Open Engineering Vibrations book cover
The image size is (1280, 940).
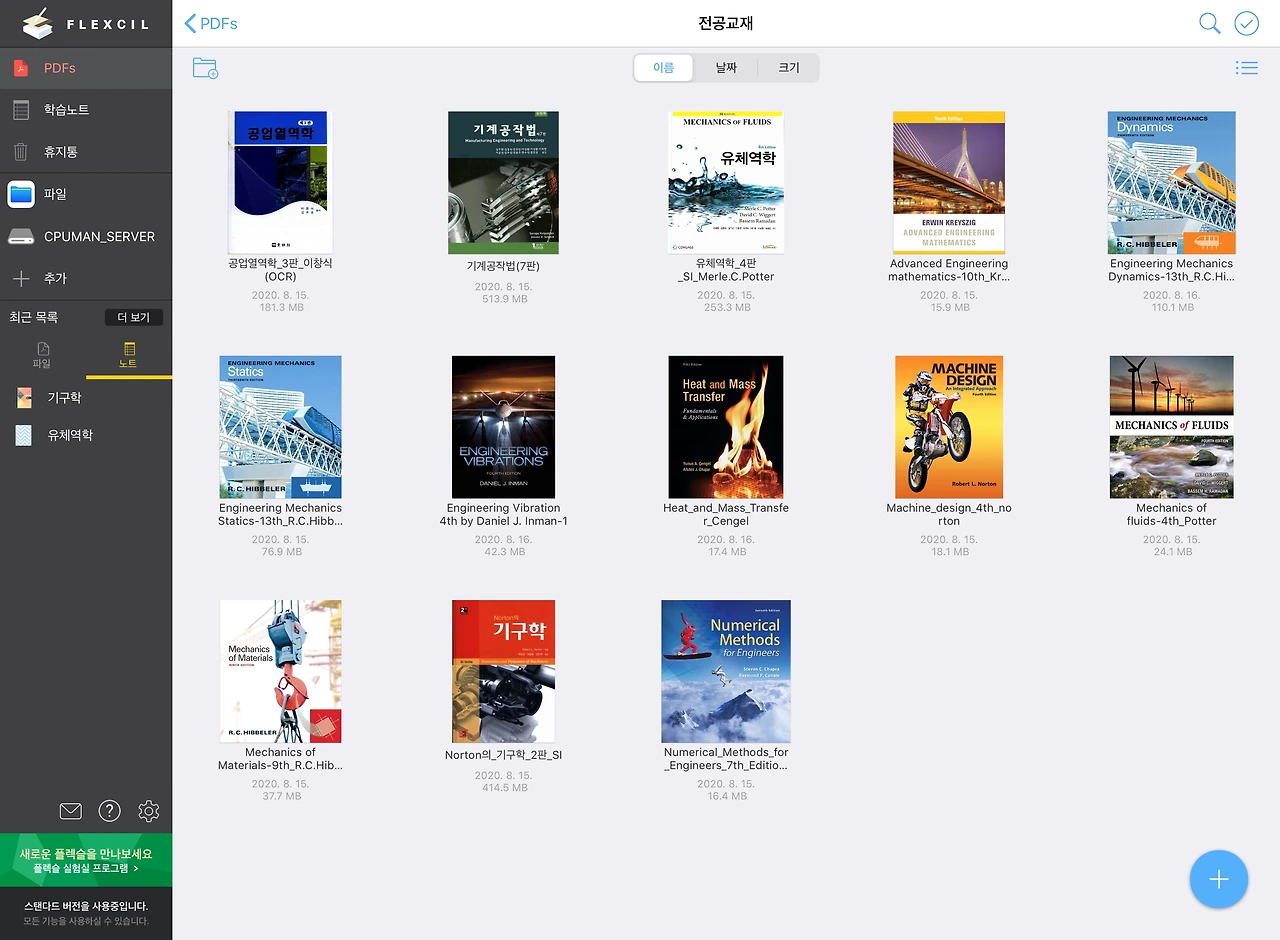[x=503, y=427]
